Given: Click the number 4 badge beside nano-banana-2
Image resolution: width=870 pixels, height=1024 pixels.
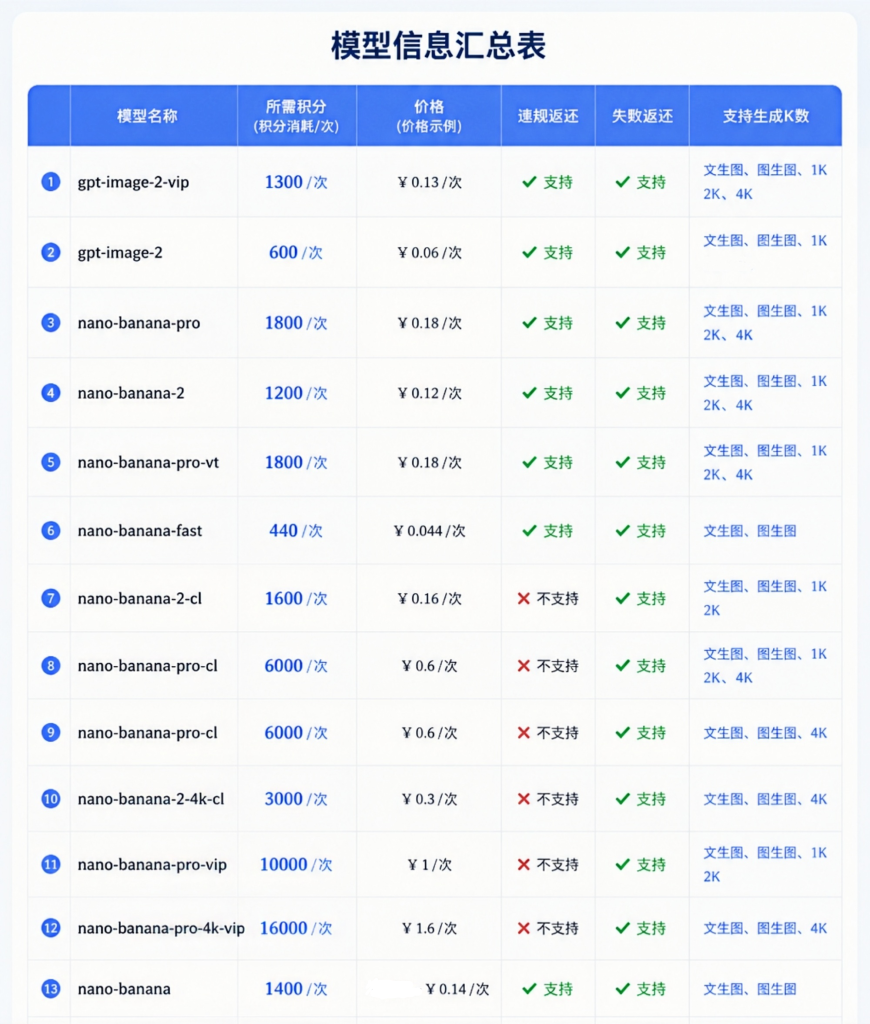Looking at the screenshot, I should [50, 393].
